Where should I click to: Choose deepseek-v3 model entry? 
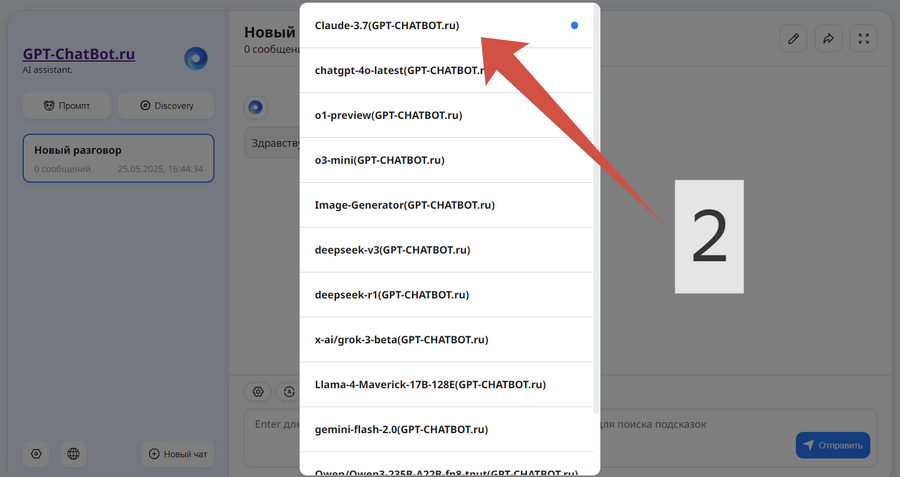(446, 250)
